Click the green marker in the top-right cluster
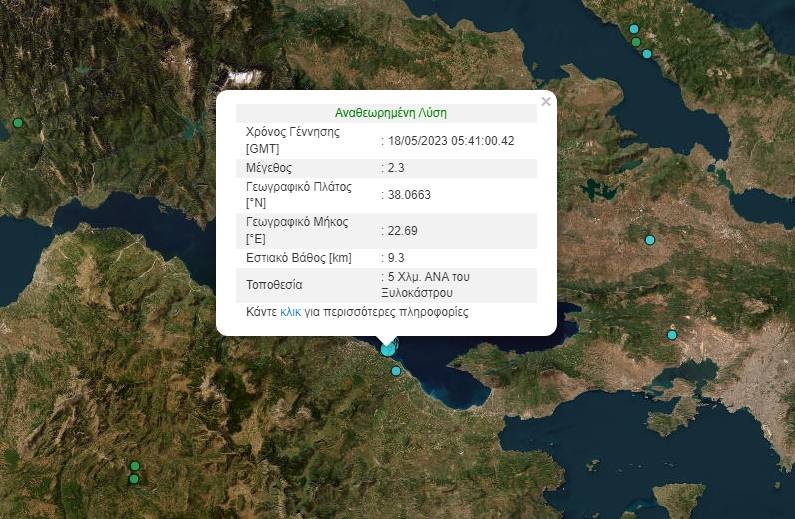The height and width of the screenshot is (519, 795). (x=635, y=42)
